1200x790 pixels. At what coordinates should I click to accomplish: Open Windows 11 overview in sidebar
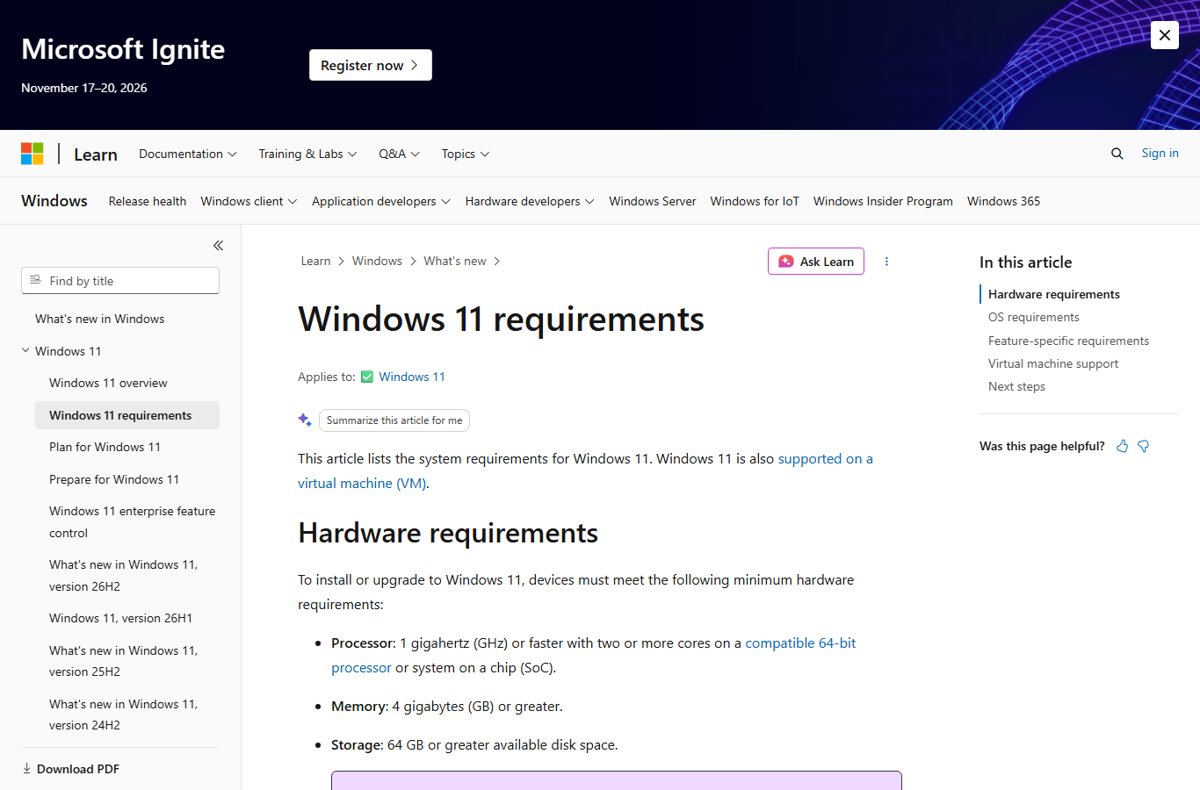click(x=108, y=383)
